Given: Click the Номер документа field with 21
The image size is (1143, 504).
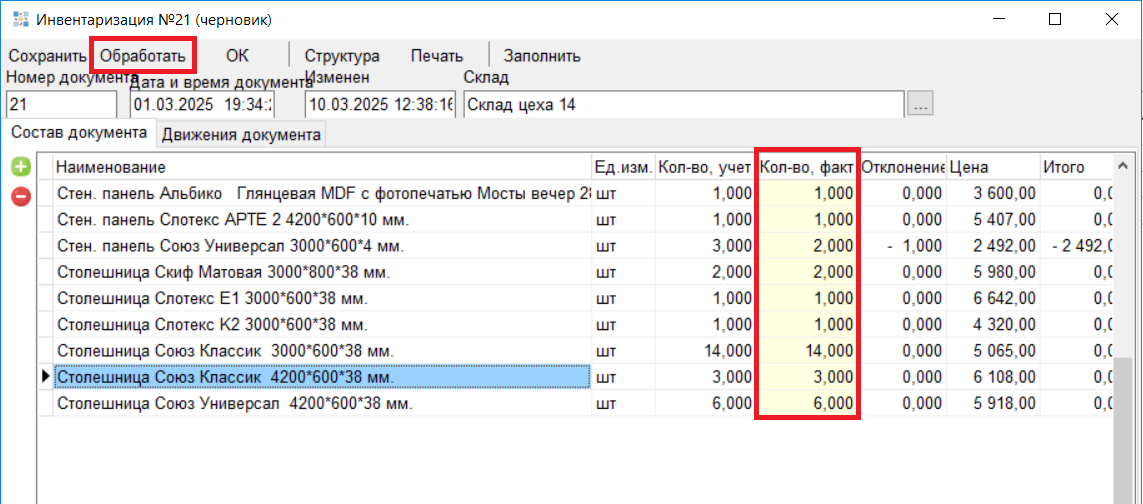Looking at the screenshot, I should point(61,104).
